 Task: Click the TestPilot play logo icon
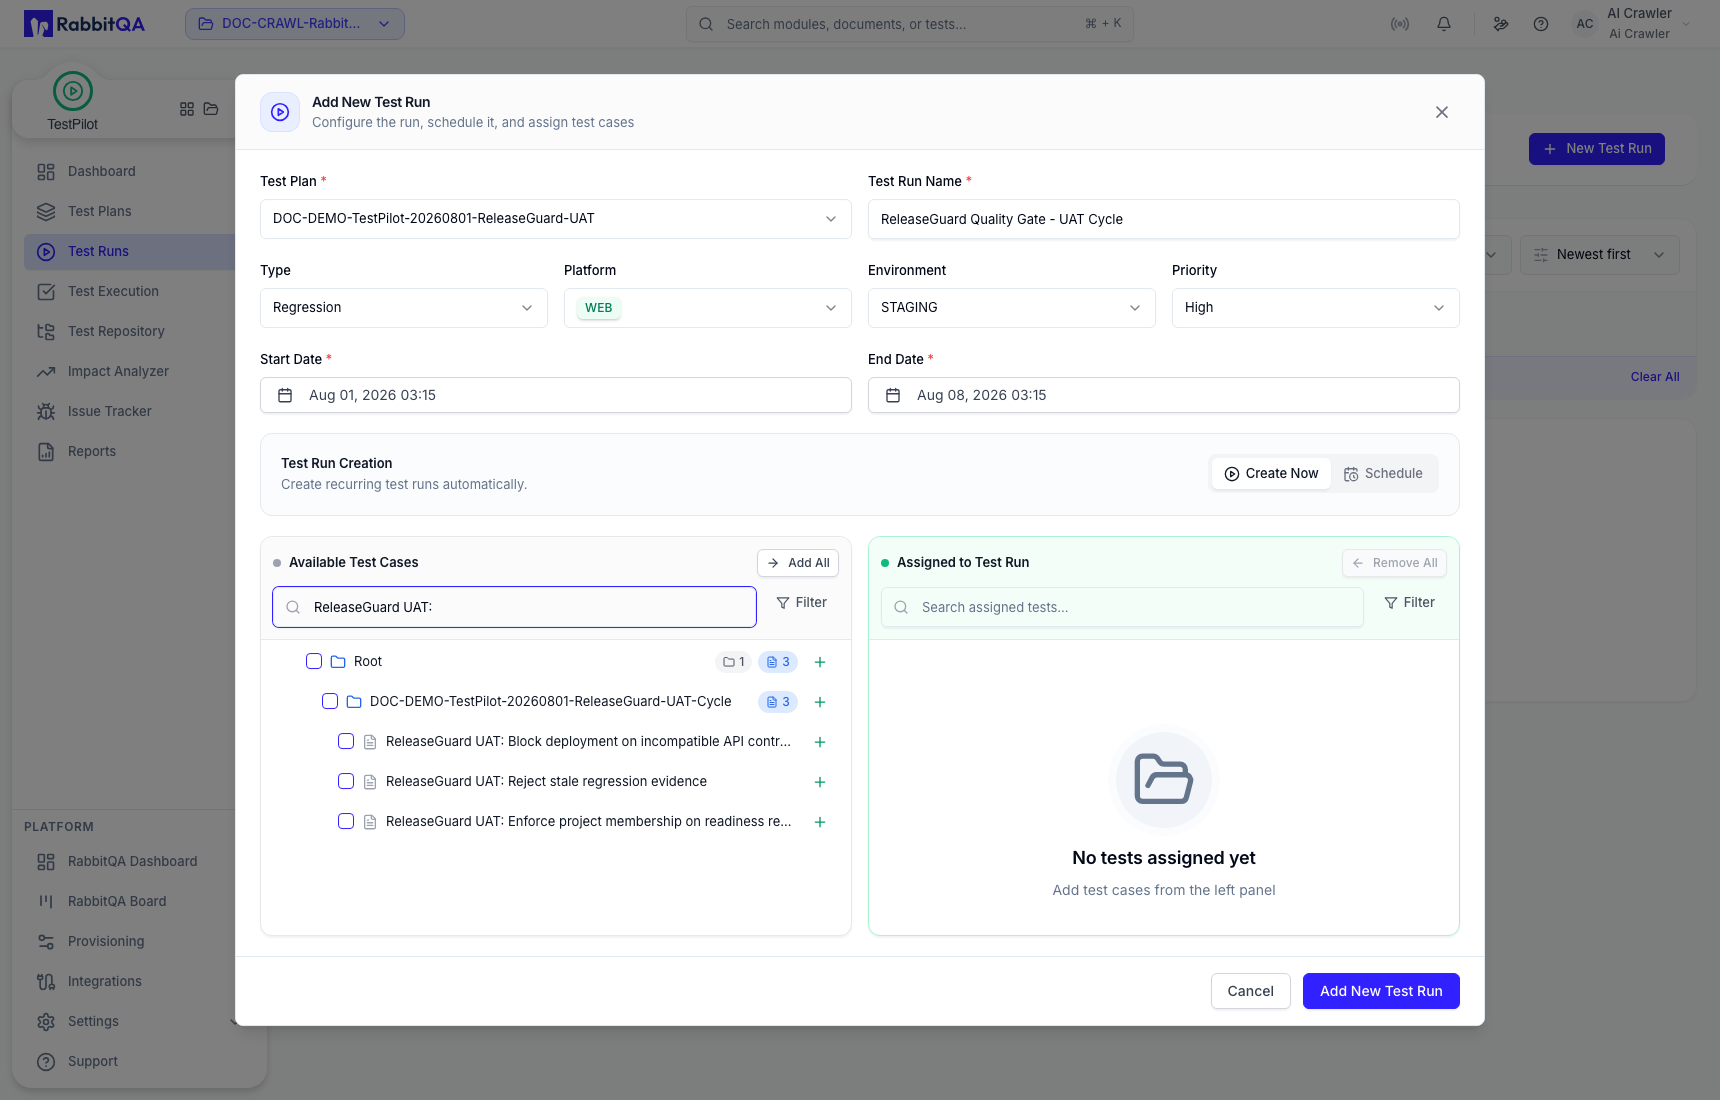point(73,91)
